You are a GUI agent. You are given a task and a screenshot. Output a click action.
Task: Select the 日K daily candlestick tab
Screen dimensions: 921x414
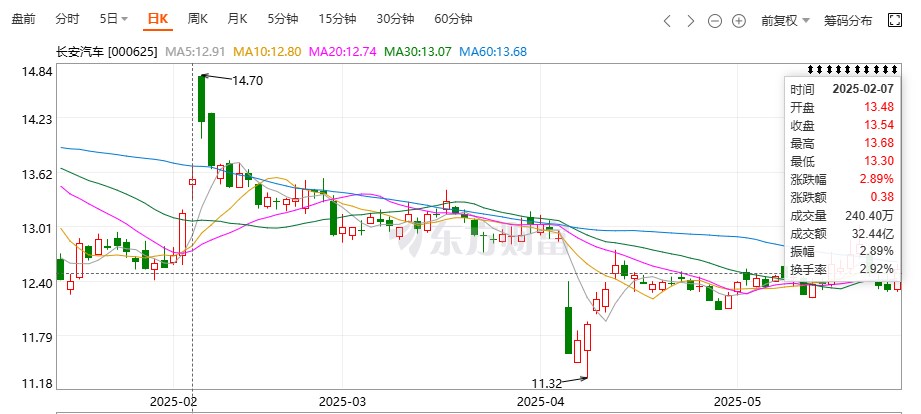coord(157,19)
